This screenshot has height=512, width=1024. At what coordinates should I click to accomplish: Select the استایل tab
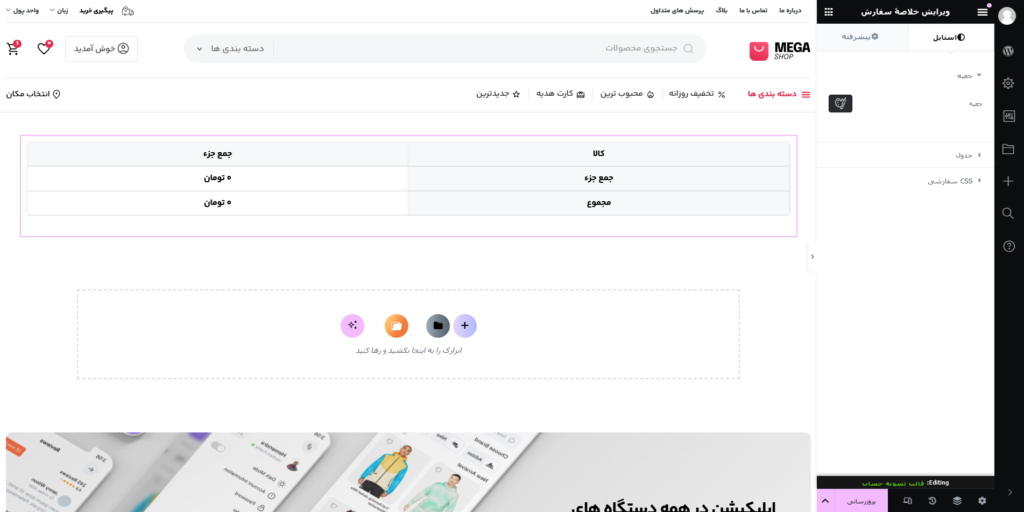click(949, 37)
